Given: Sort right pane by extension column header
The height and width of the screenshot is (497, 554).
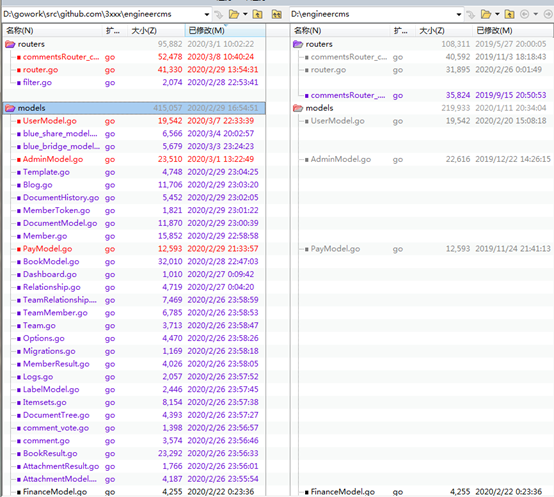Looking at the screenshot, I should click(x=402, y=30).
